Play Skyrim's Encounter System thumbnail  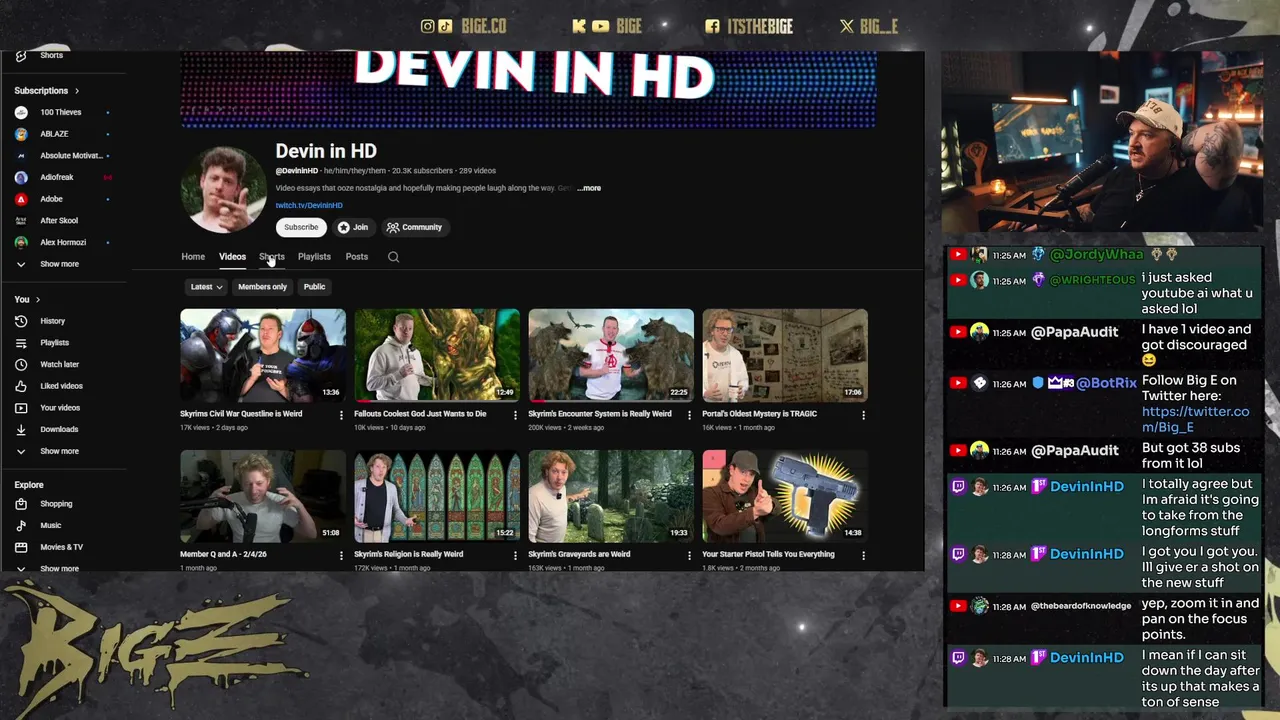pyautogui.click(x=611, y=355)
